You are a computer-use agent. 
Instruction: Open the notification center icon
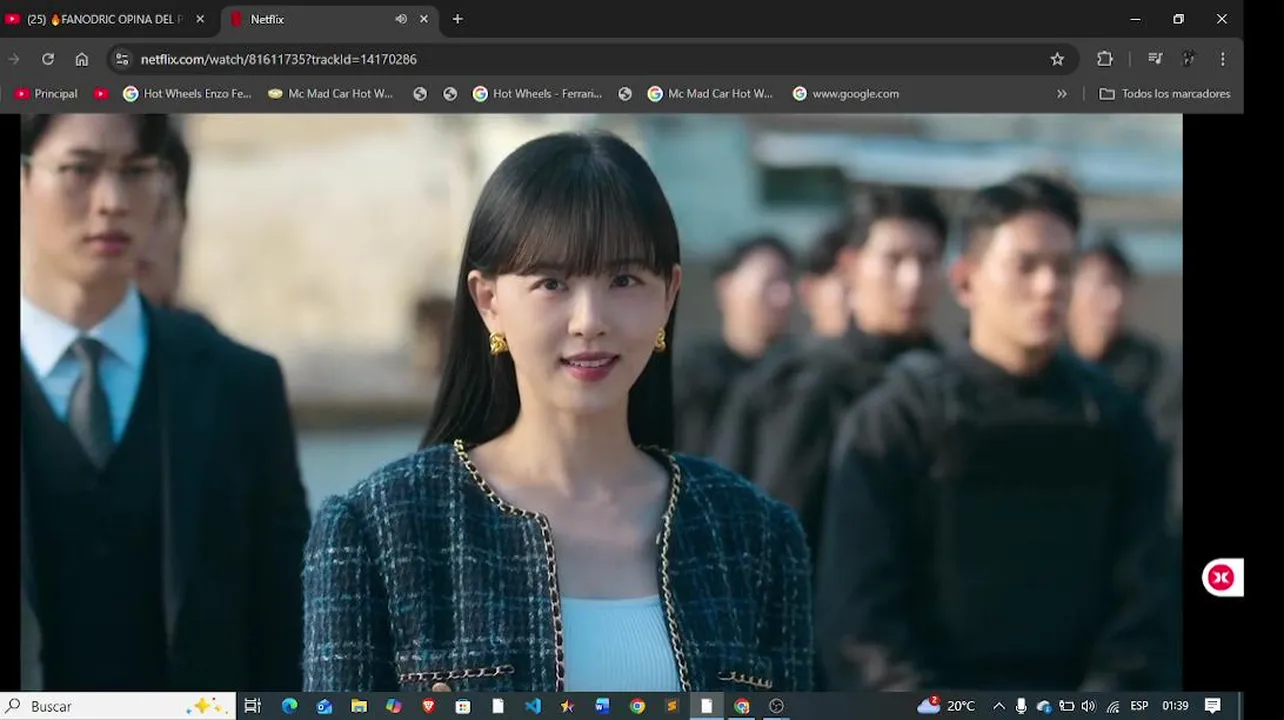pyautogui.click(x=1213, y=706)
